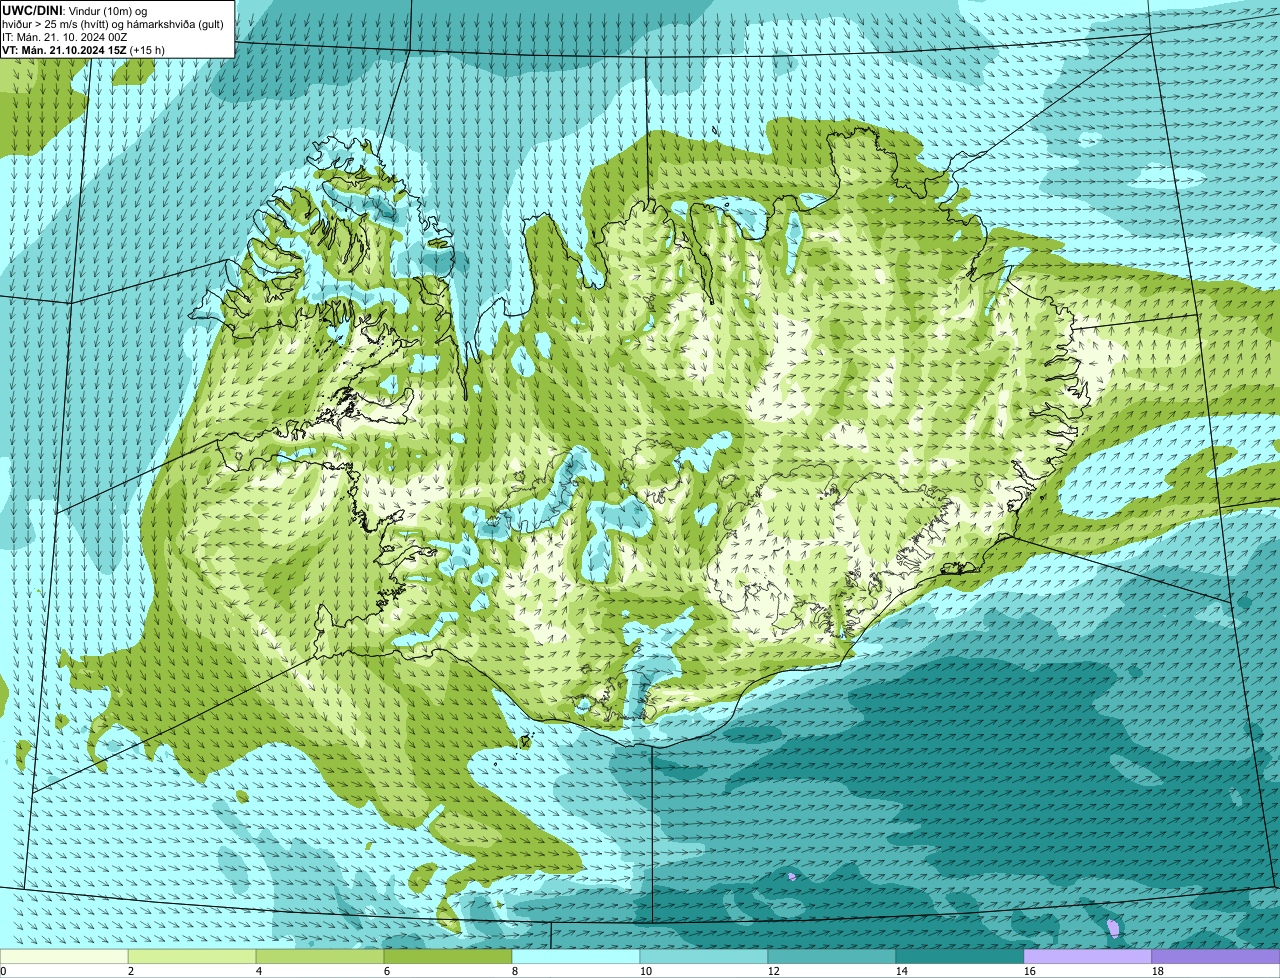The height and width of the screenshot is (978, 1280).
Task: Click the legend scale label '10'
Action: click(x=646, y=971)
